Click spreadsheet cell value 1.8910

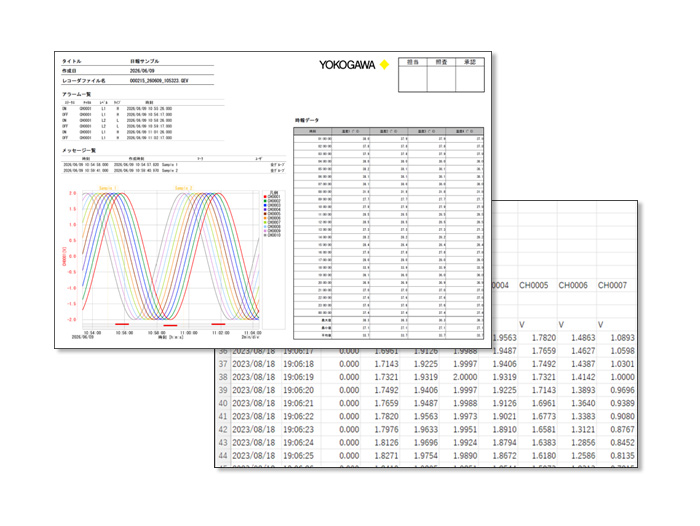[x=504, y=430]
